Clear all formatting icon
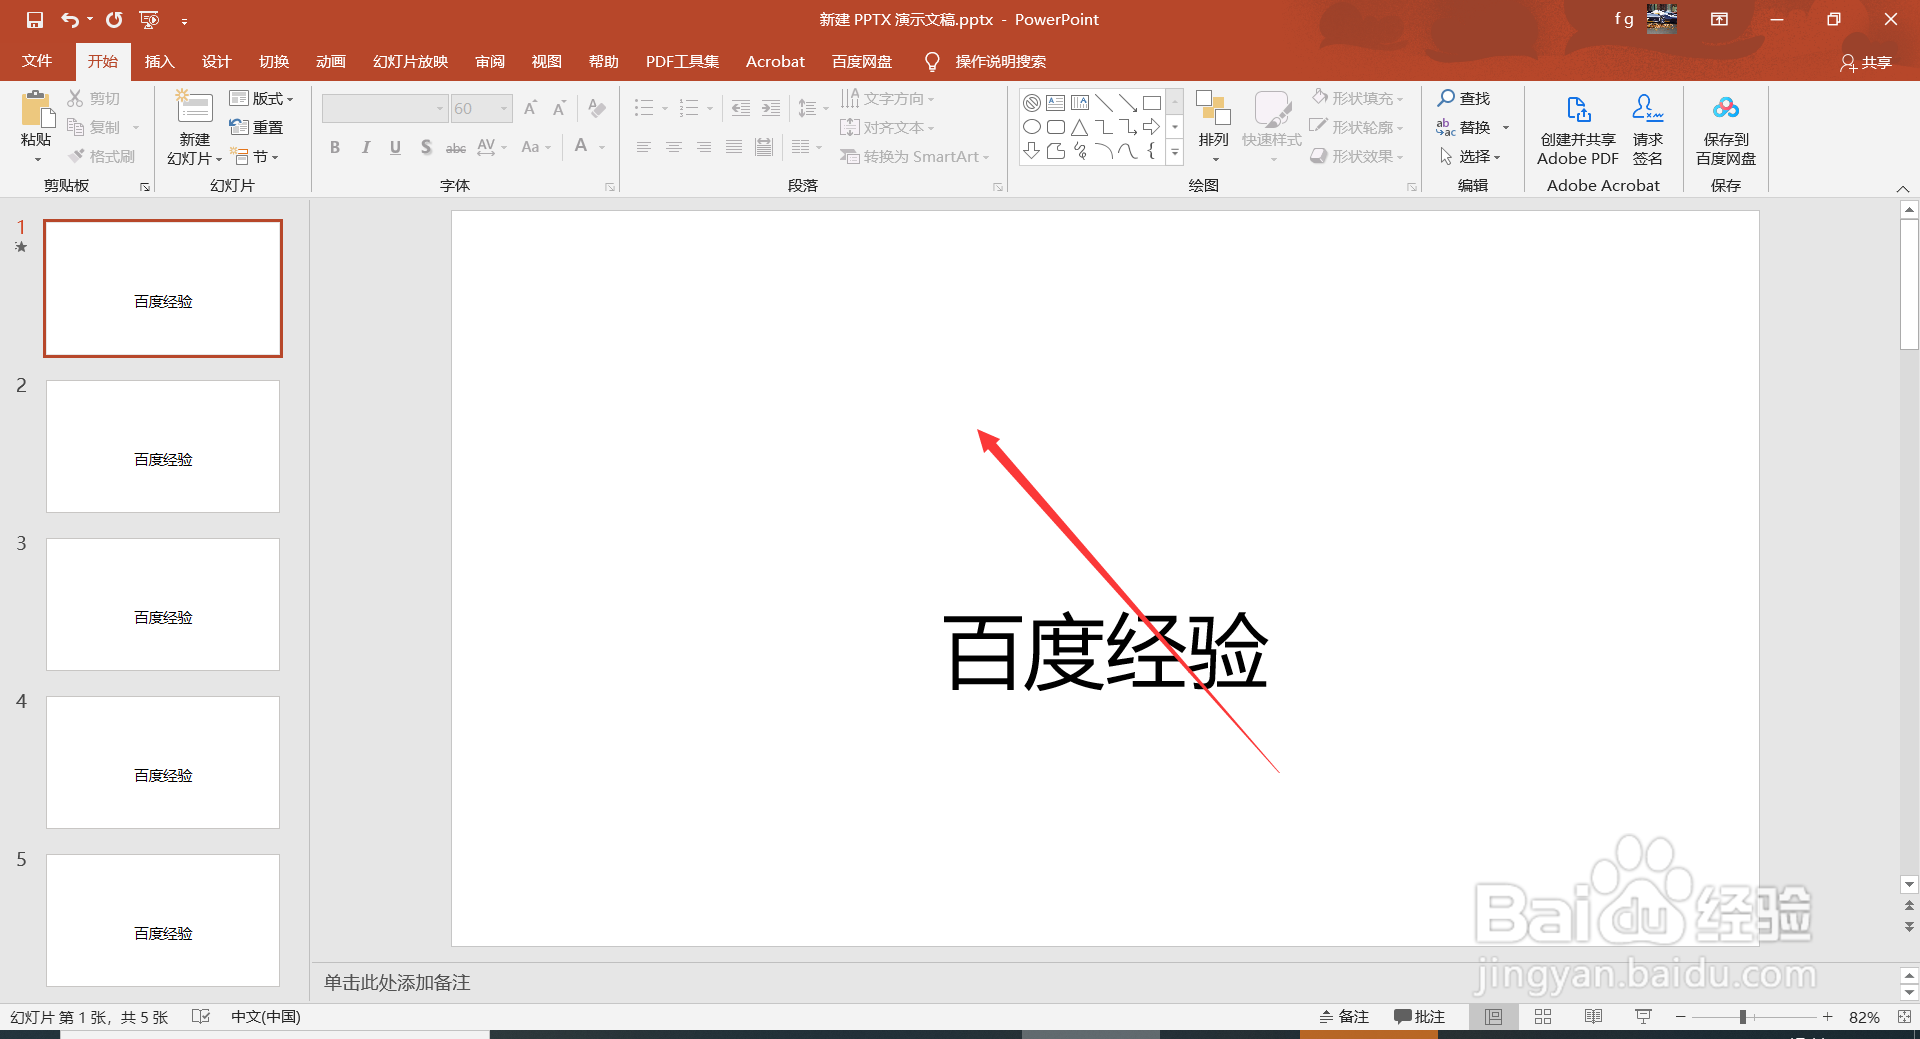The image size is (1920, 1039). (597, 108)
